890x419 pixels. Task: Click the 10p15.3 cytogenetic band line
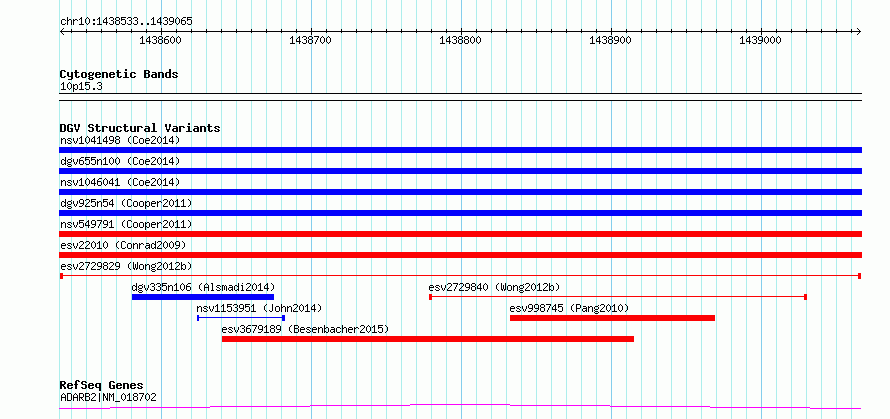460,97
